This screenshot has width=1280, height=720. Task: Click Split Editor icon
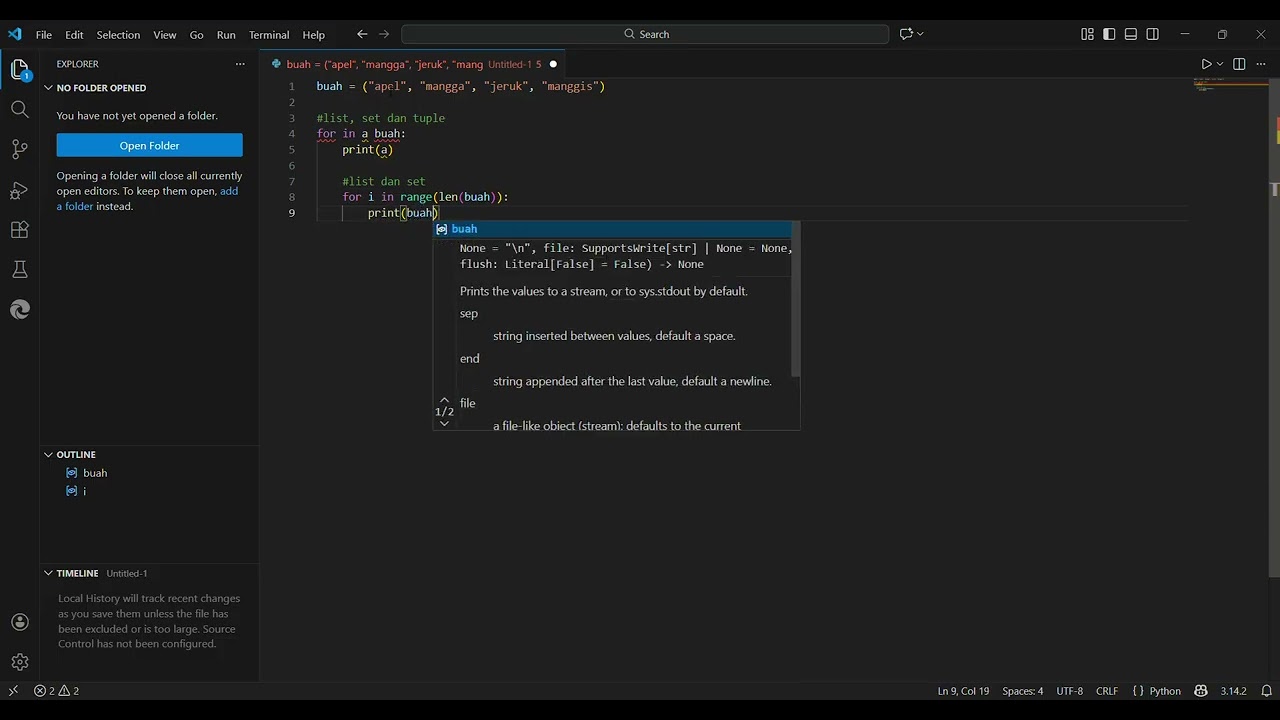[1239, 64]
